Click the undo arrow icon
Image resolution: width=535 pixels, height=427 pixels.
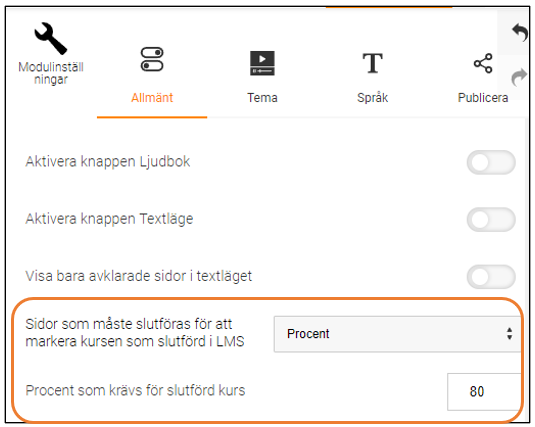point(520,32)
